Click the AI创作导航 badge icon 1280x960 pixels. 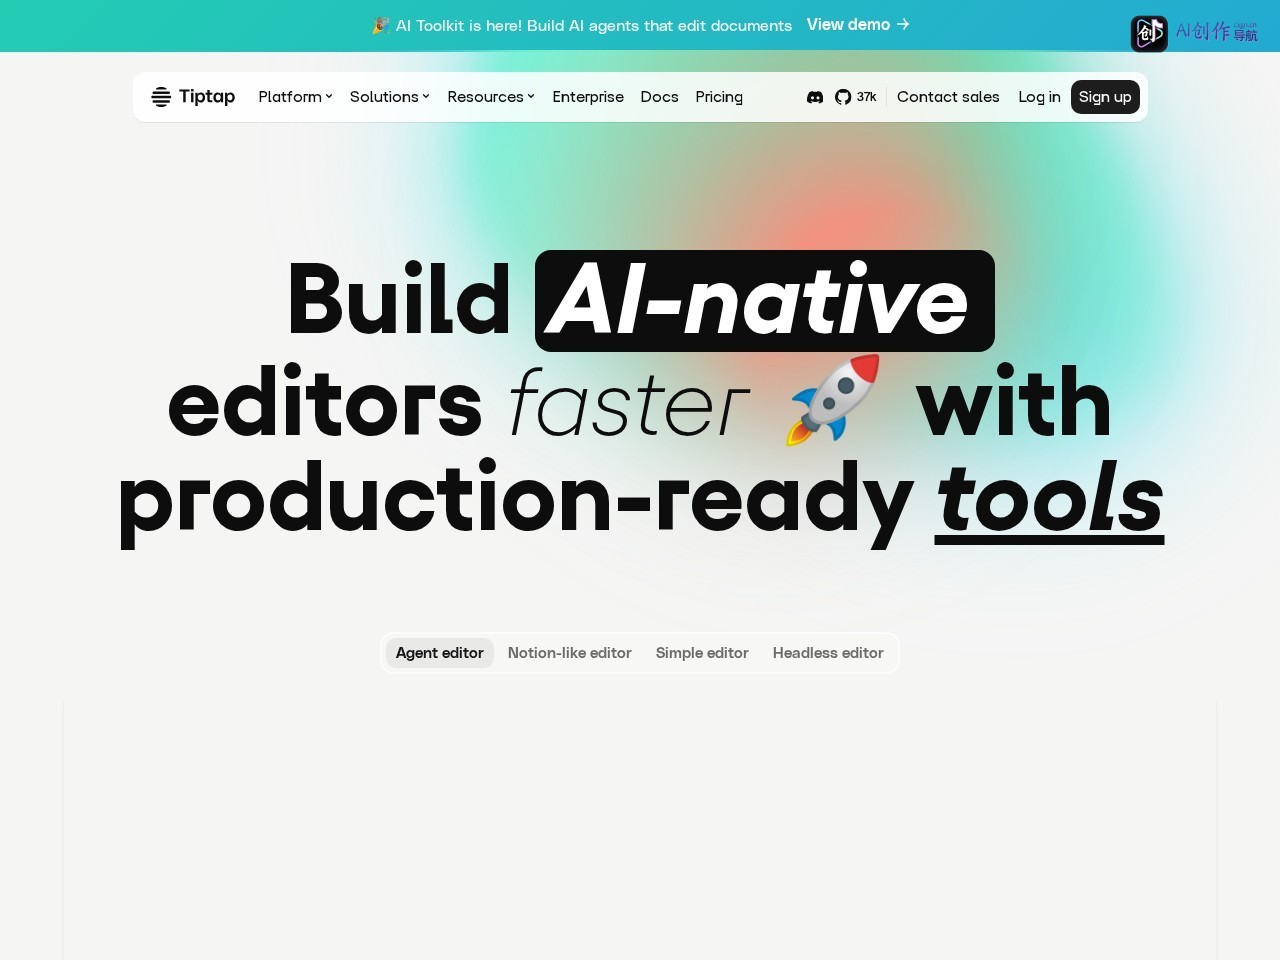point(1149,33)
